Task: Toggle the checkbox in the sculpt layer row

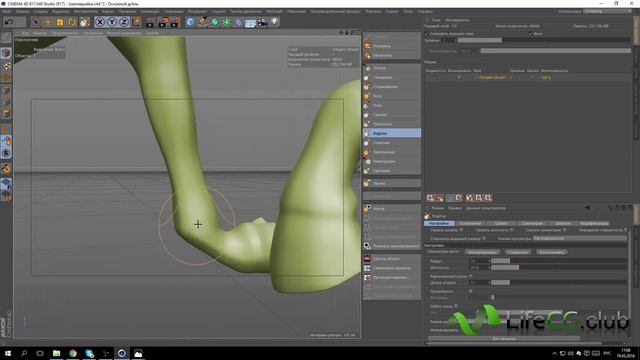Action: 459,77
